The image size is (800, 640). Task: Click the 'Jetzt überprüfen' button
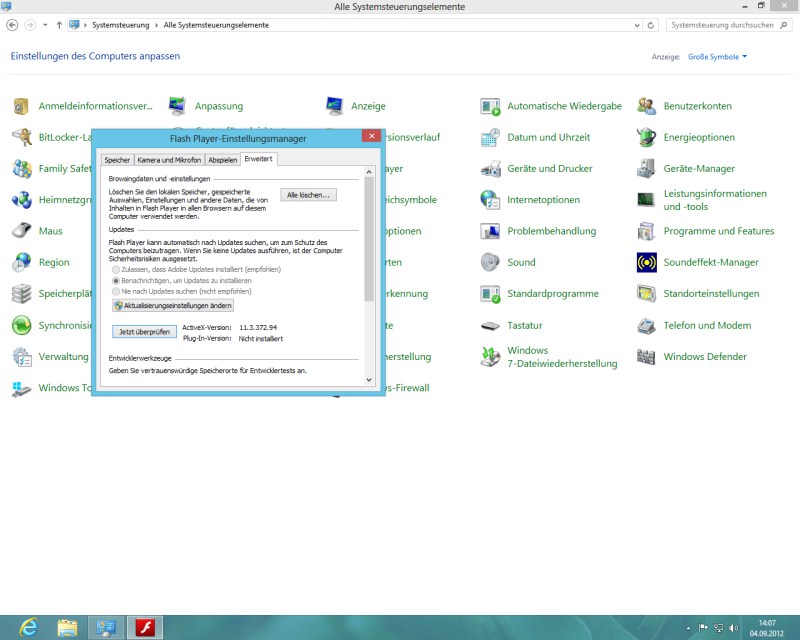144,332
